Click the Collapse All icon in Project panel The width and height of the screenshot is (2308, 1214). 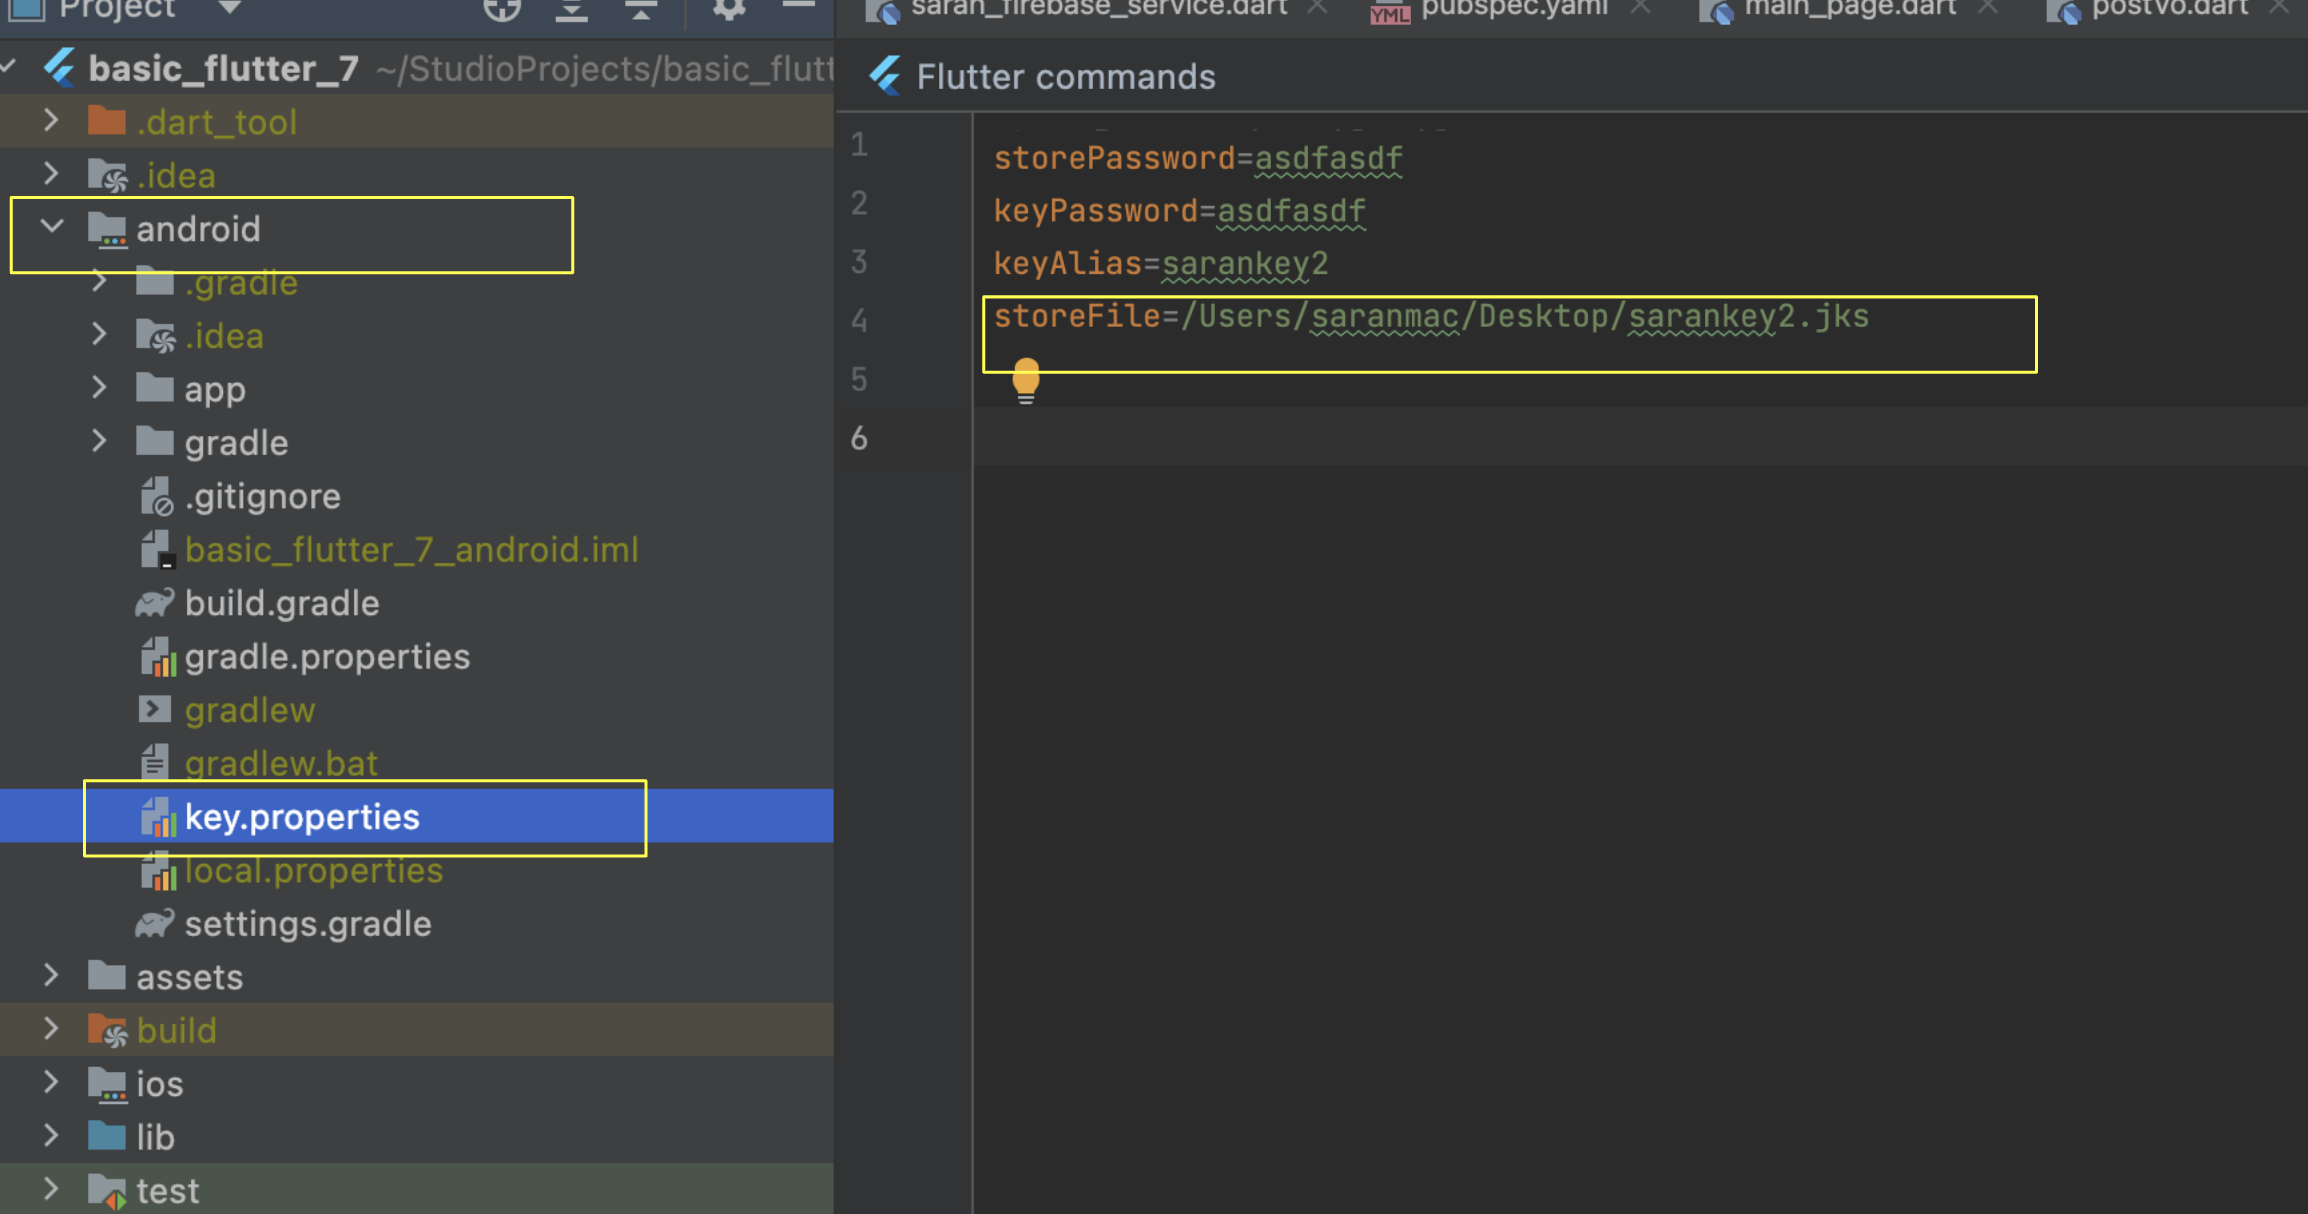point(640,9)
